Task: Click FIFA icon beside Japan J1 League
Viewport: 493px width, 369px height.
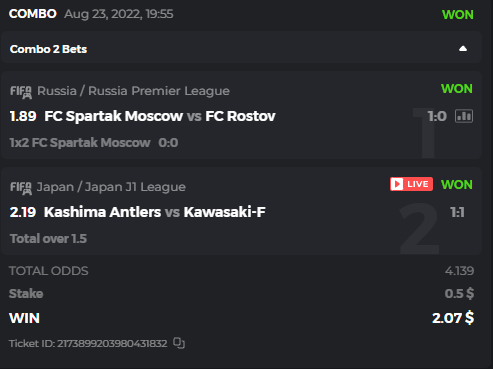Action: coord(21,188)
